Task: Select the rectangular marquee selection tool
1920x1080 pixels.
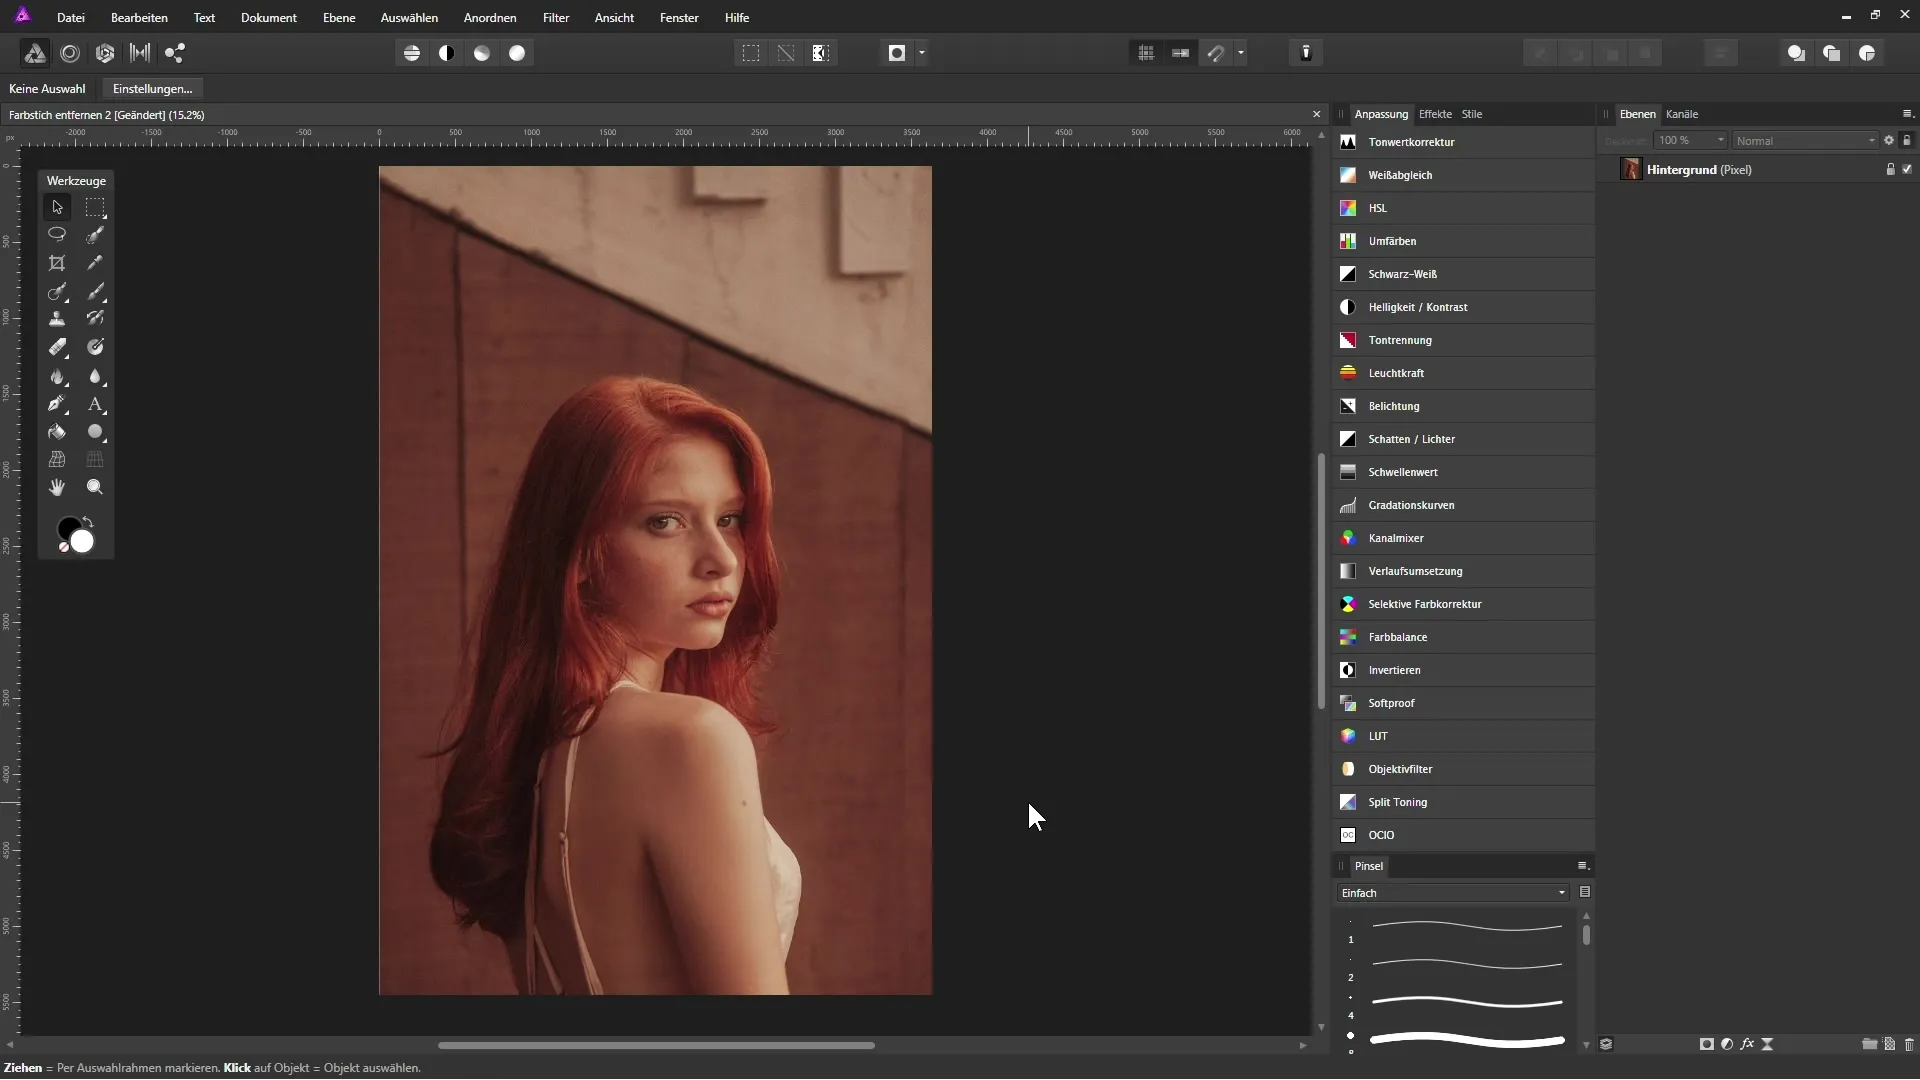Action: [x=95, y=207]
